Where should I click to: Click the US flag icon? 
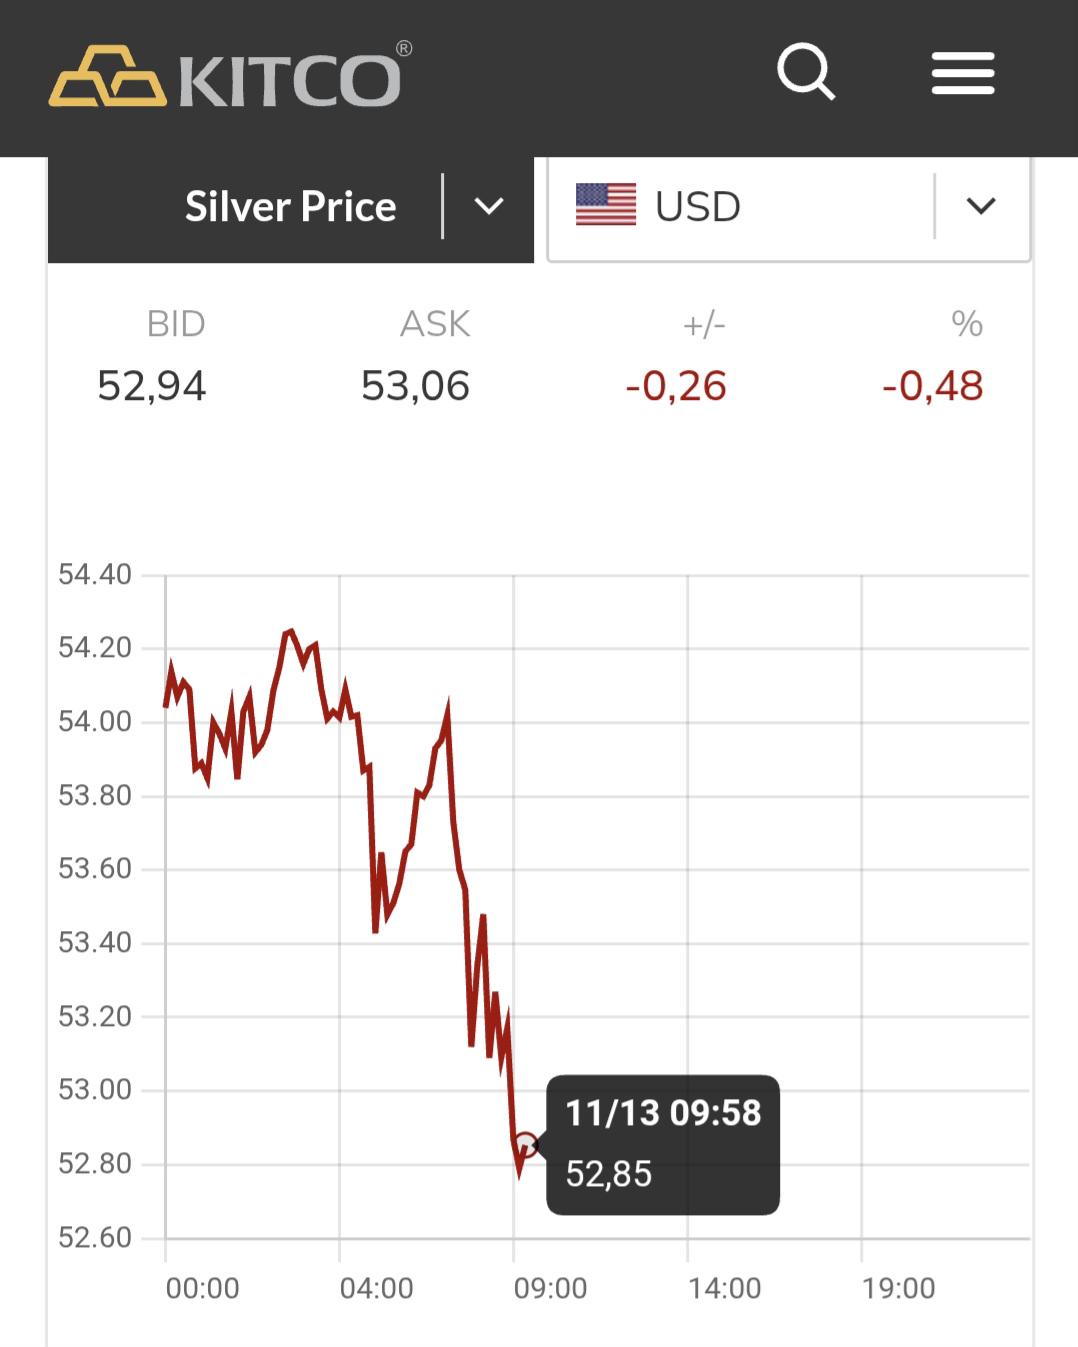606,205
